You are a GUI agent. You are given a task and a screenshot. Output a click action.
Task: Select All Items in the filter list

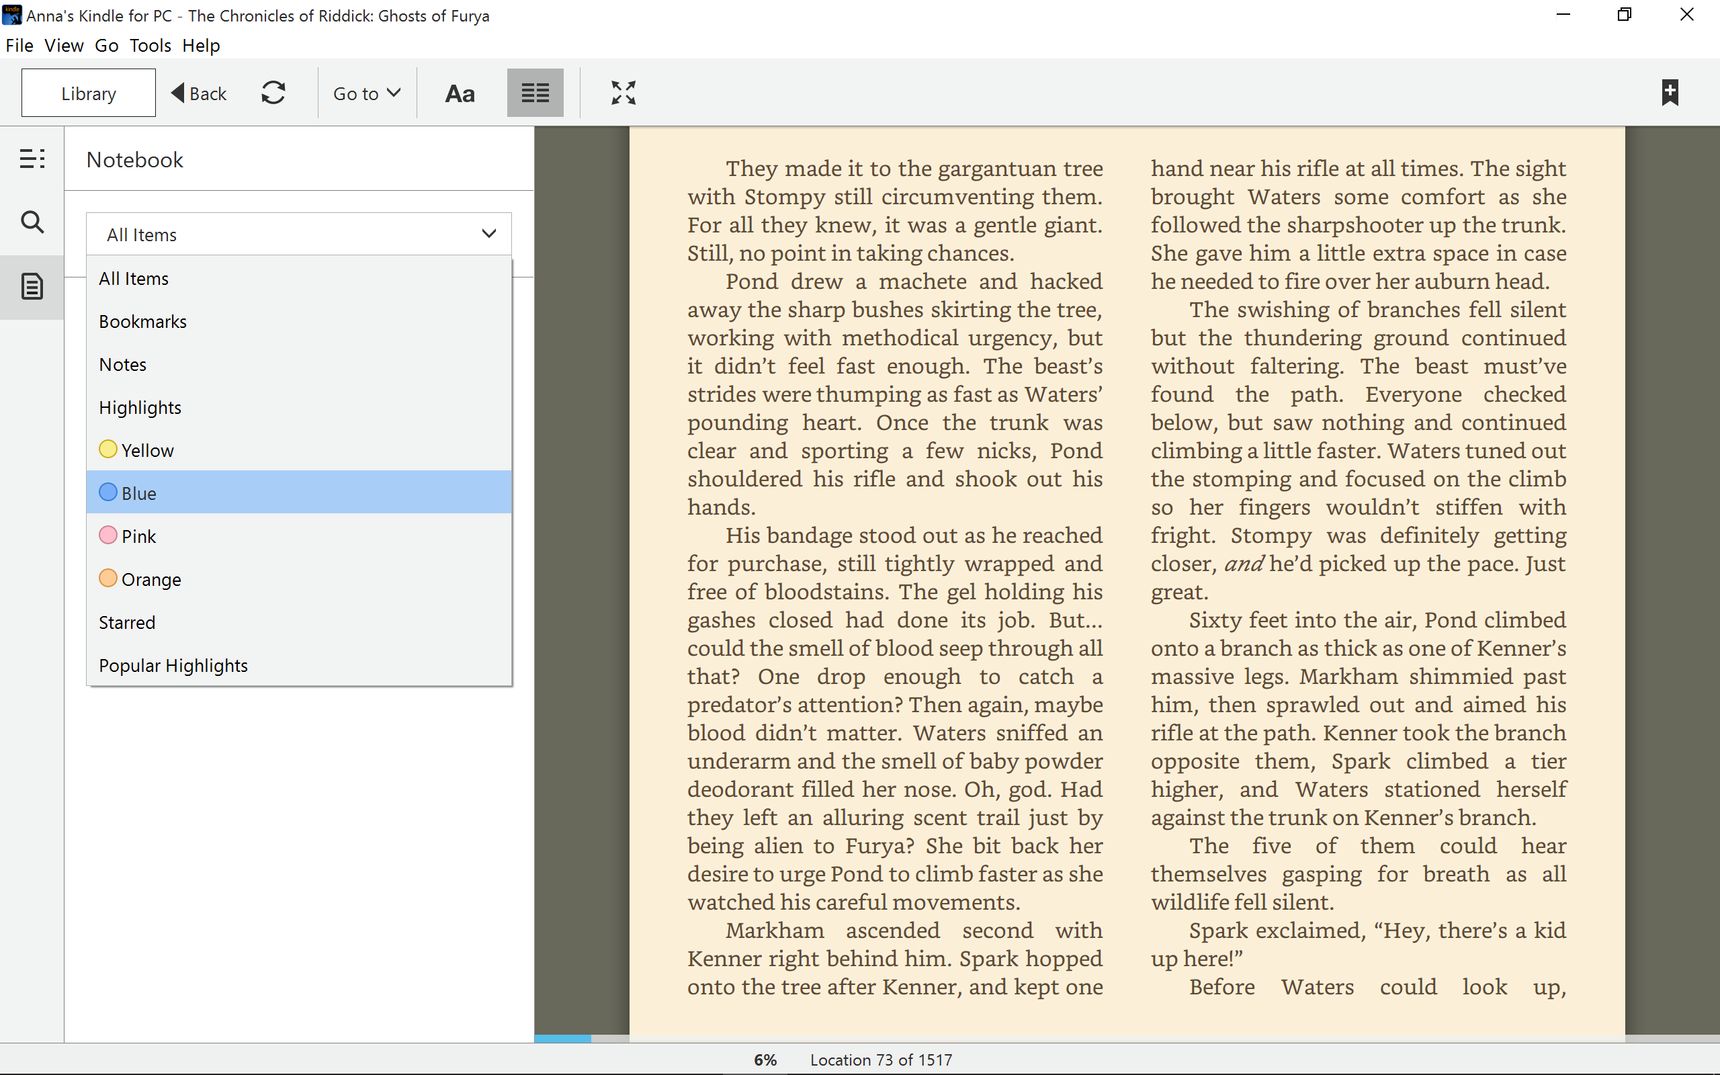click(299, 278)
